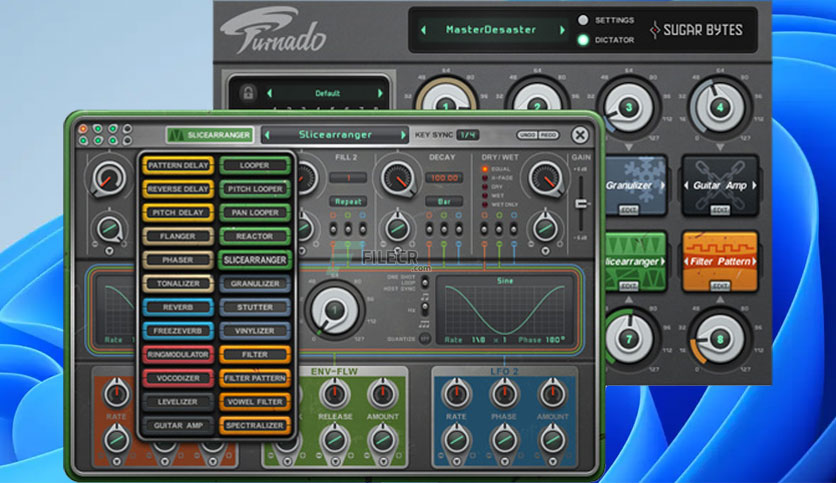Click EDIT under the Granulizer slot
The height and width of the screenshot is (484, 836).
[x=629, y=210]
